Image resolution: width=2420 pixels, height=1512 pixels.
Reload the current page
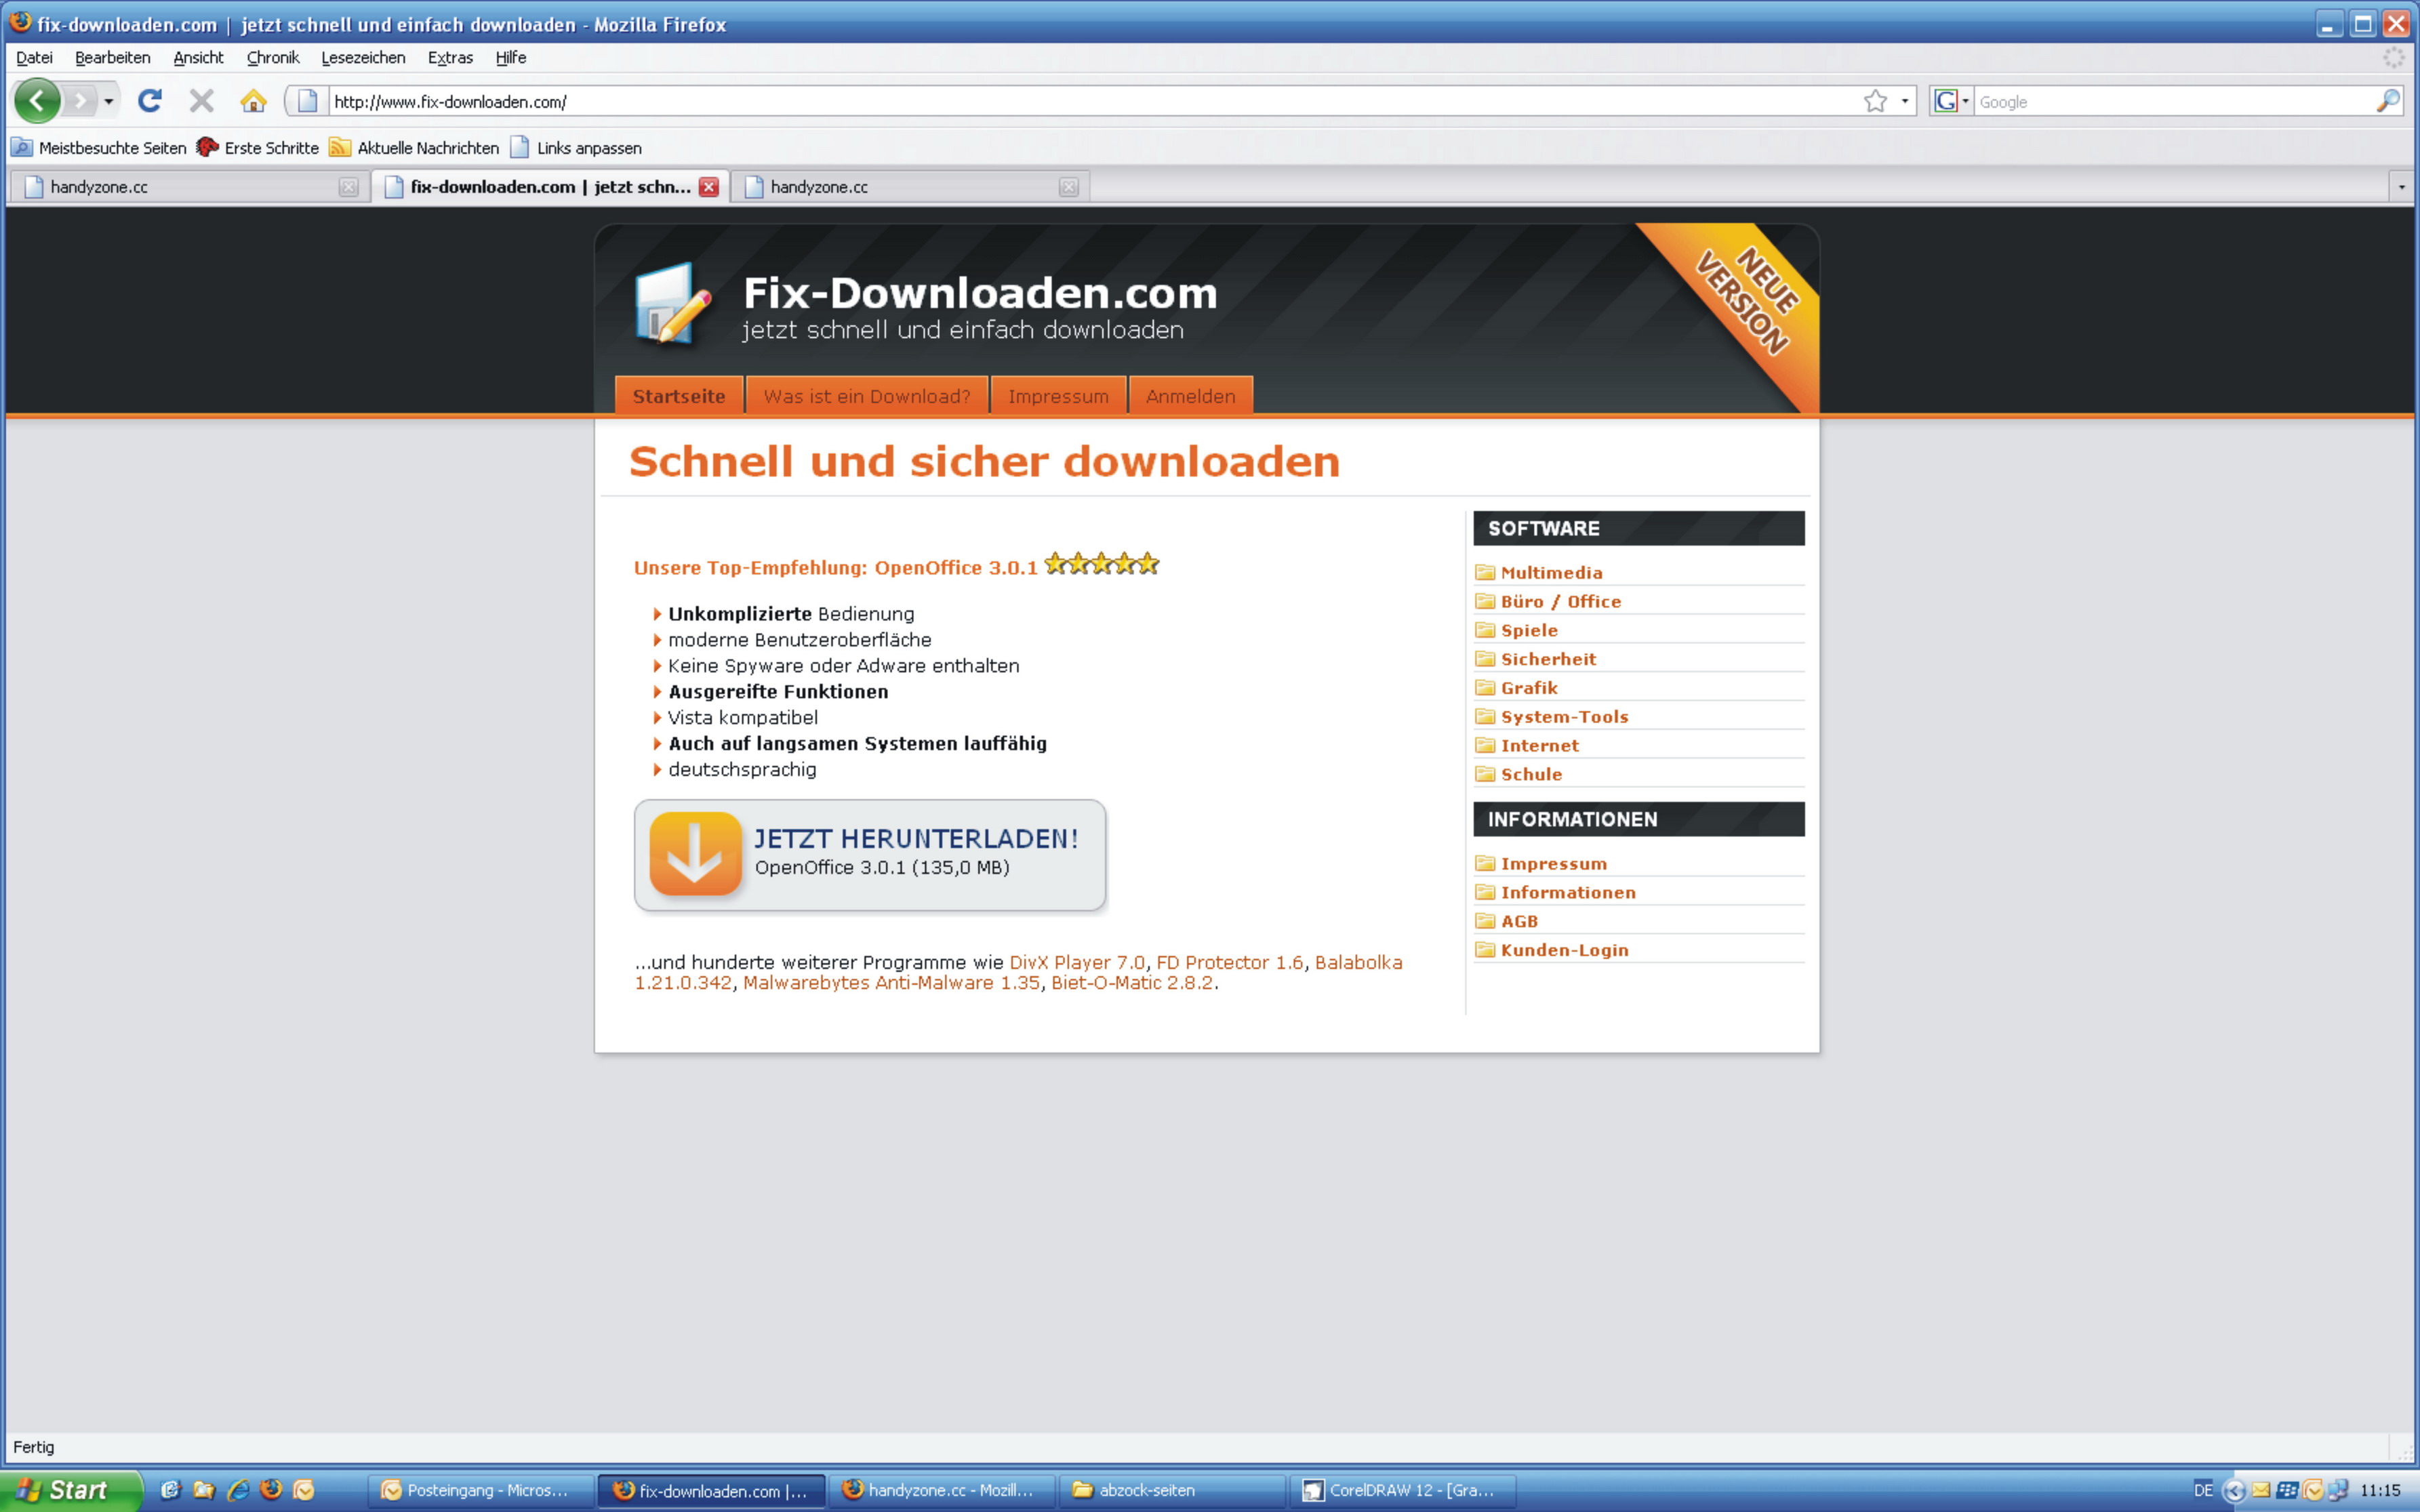coord(150,101)
